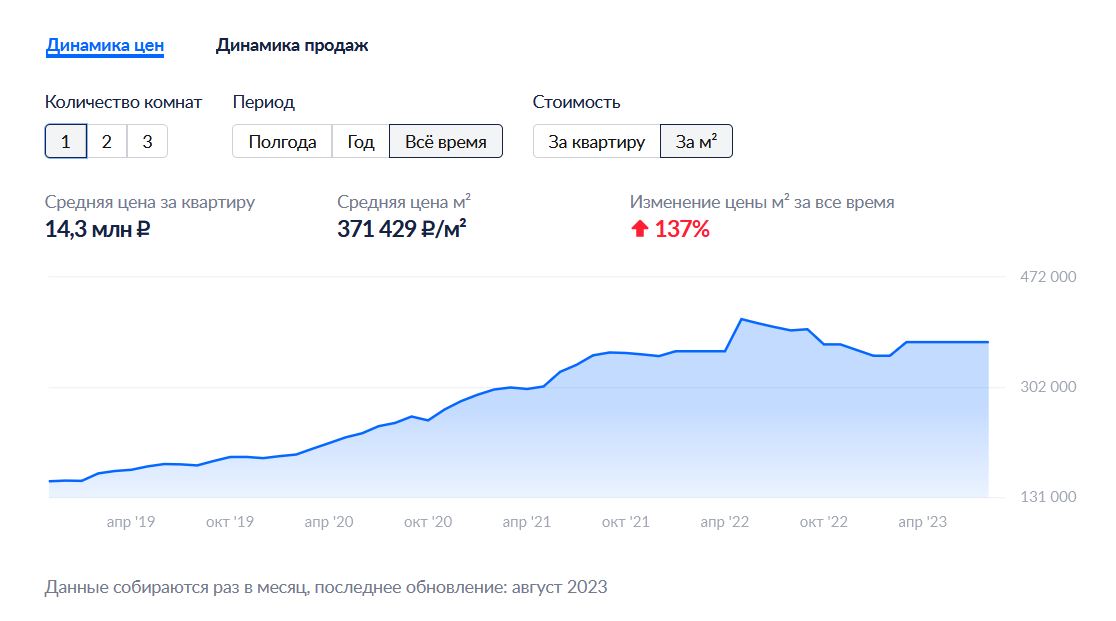This screenshot has width=1116, height=621.
Task: Click the апр '19 axis label
Action: [x=131, y=522]
